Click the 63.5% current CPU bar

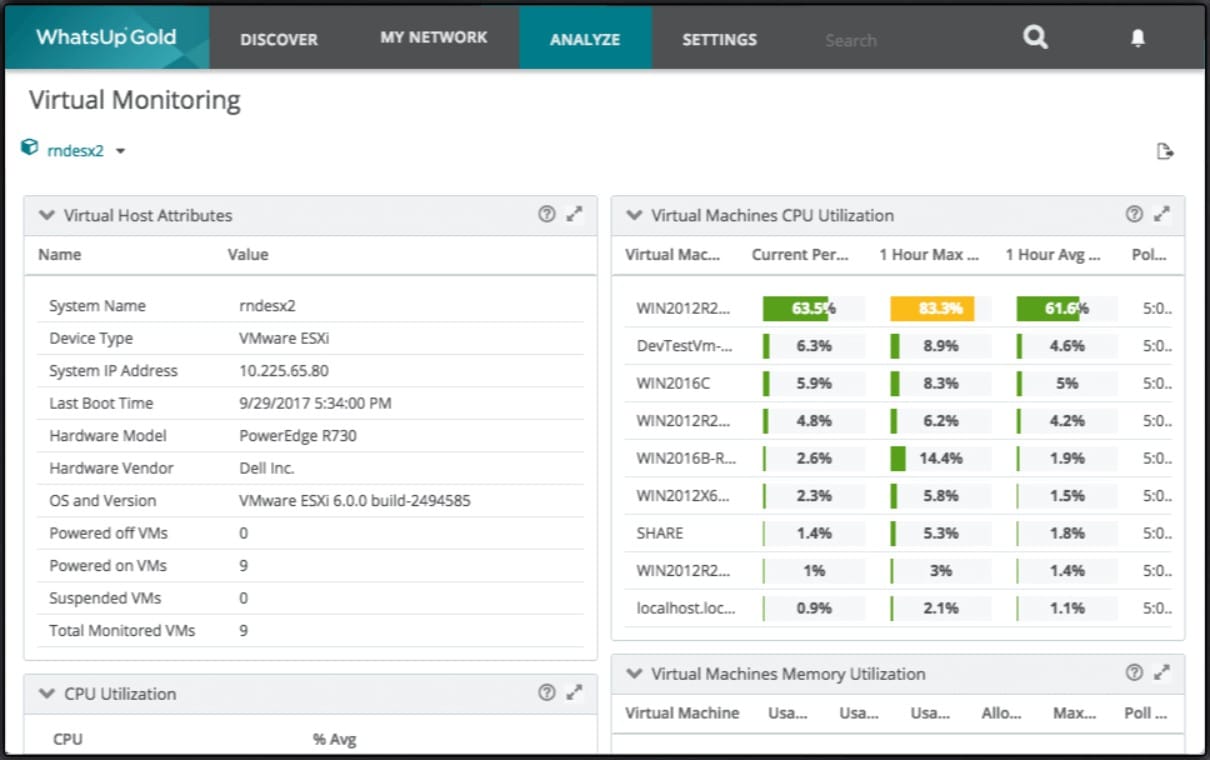pos(813,308)
